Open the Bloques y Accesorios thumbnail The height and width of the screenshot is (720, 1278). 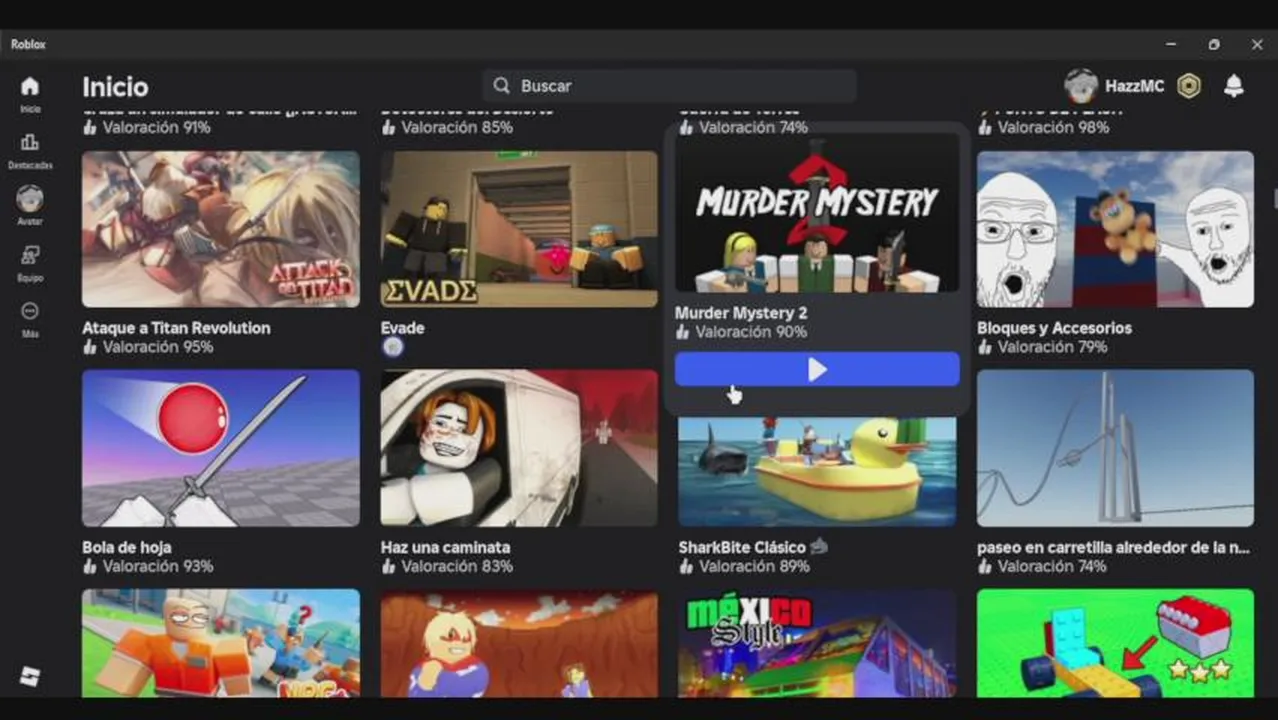point(1115,229)
